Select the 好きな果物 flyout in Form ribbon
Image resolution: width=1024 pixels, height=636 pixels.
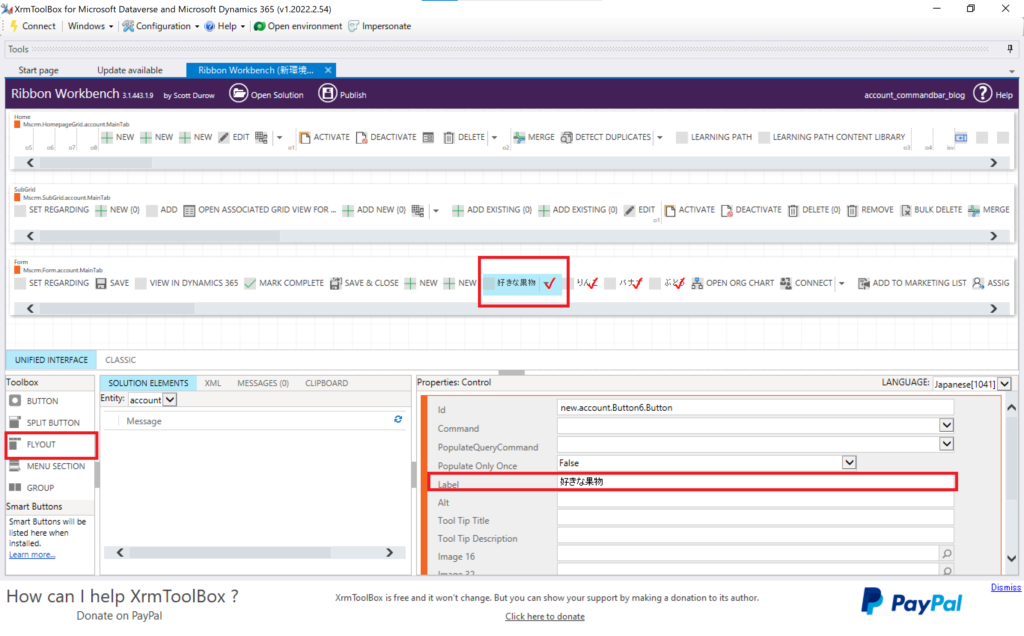[x=522, y=283]
